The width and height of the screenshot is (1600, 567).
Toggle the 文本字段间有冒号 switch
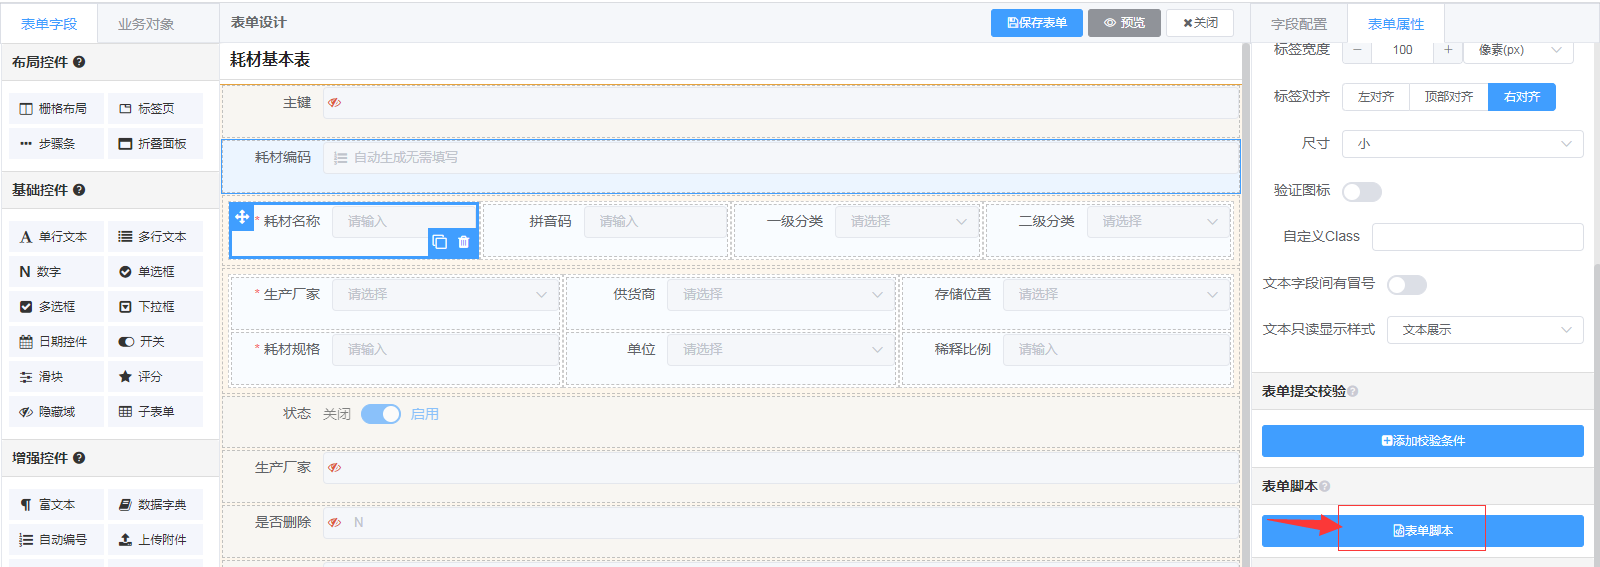click(x=1406, y=285)
